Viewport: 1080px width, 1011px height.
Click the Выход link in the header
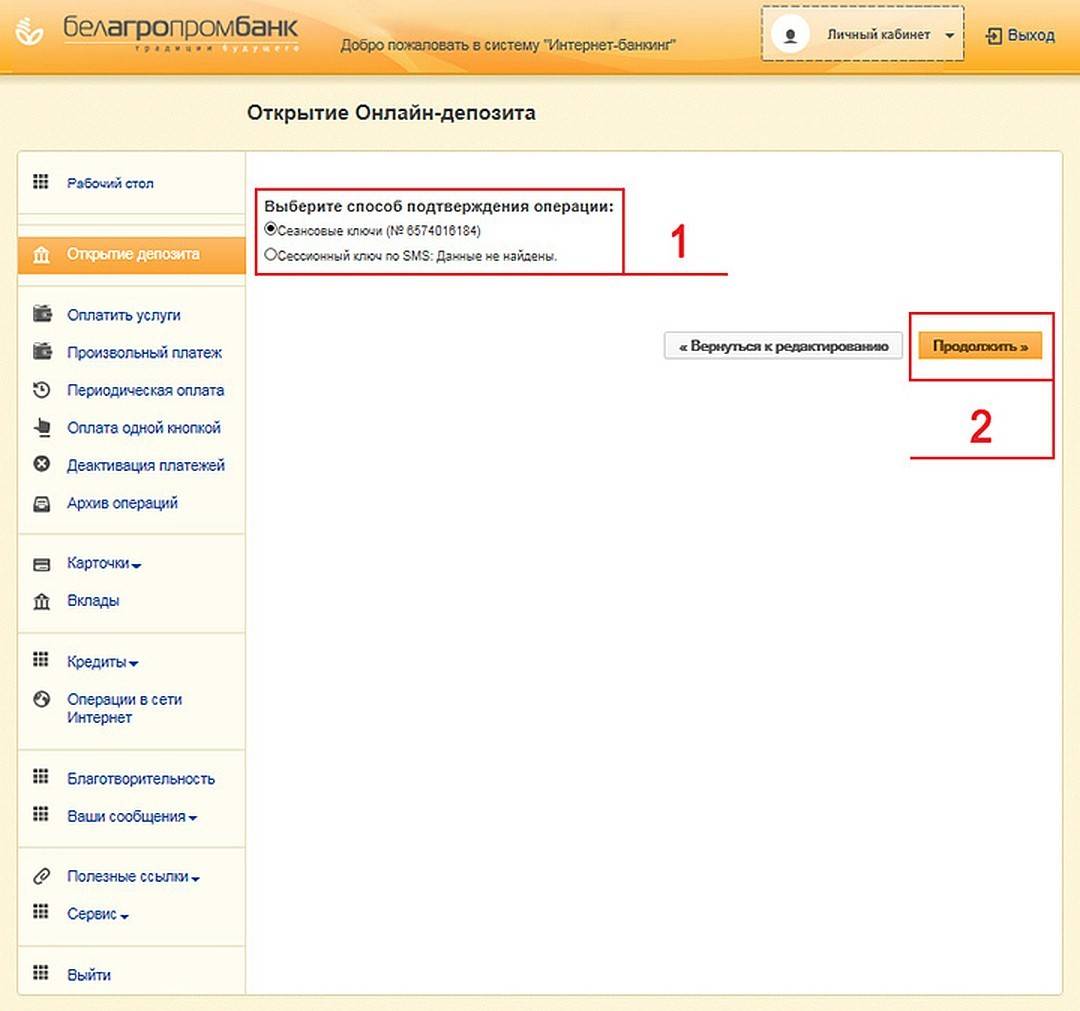coord(1020,35)
